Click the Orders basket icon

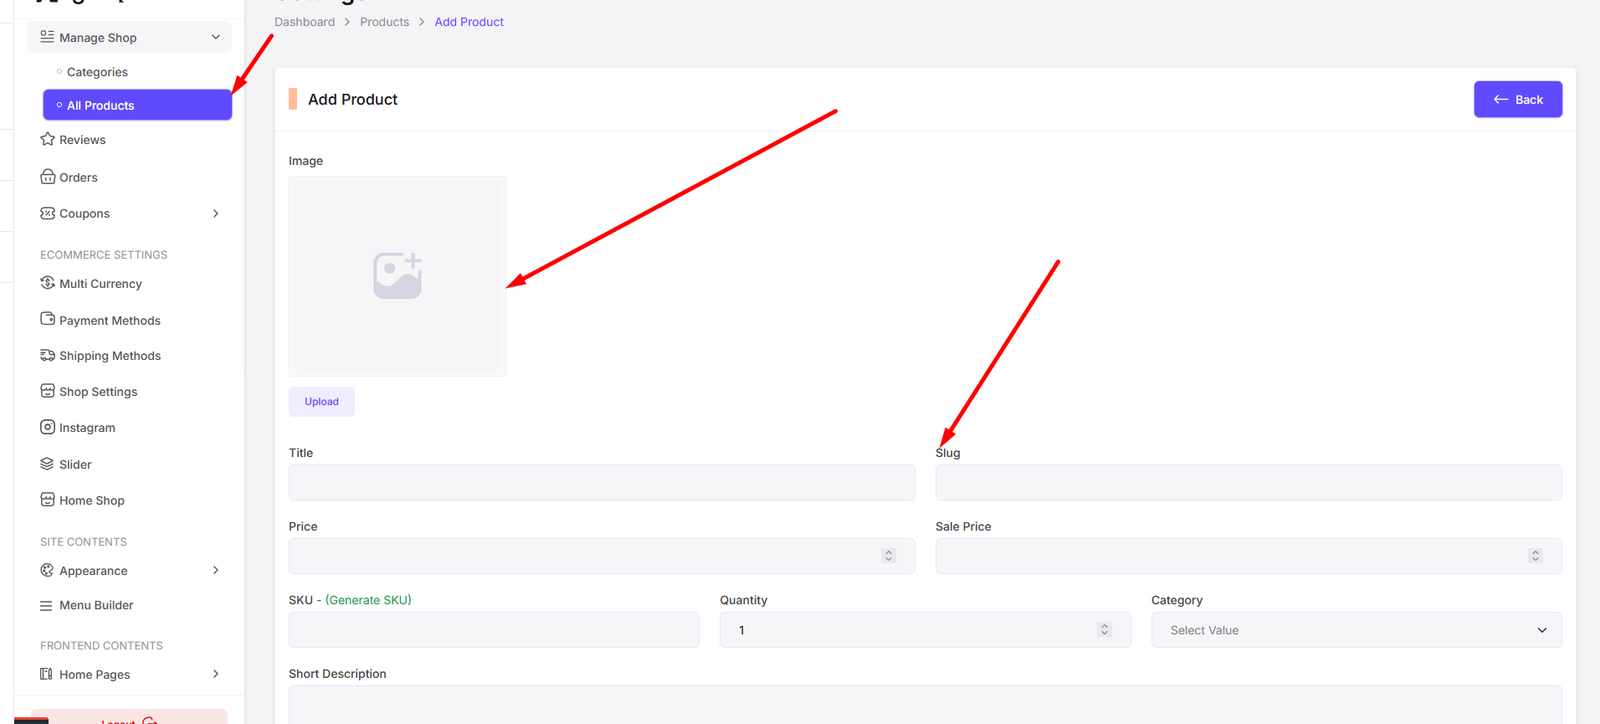coord(47,177)
